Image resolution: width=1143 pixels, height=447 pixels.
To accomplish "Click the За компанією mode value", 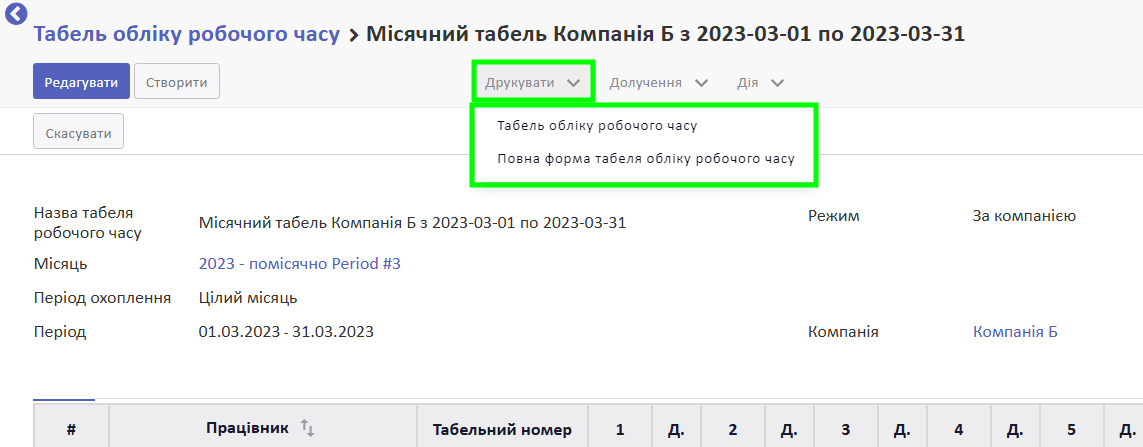I will (1024, 216).
